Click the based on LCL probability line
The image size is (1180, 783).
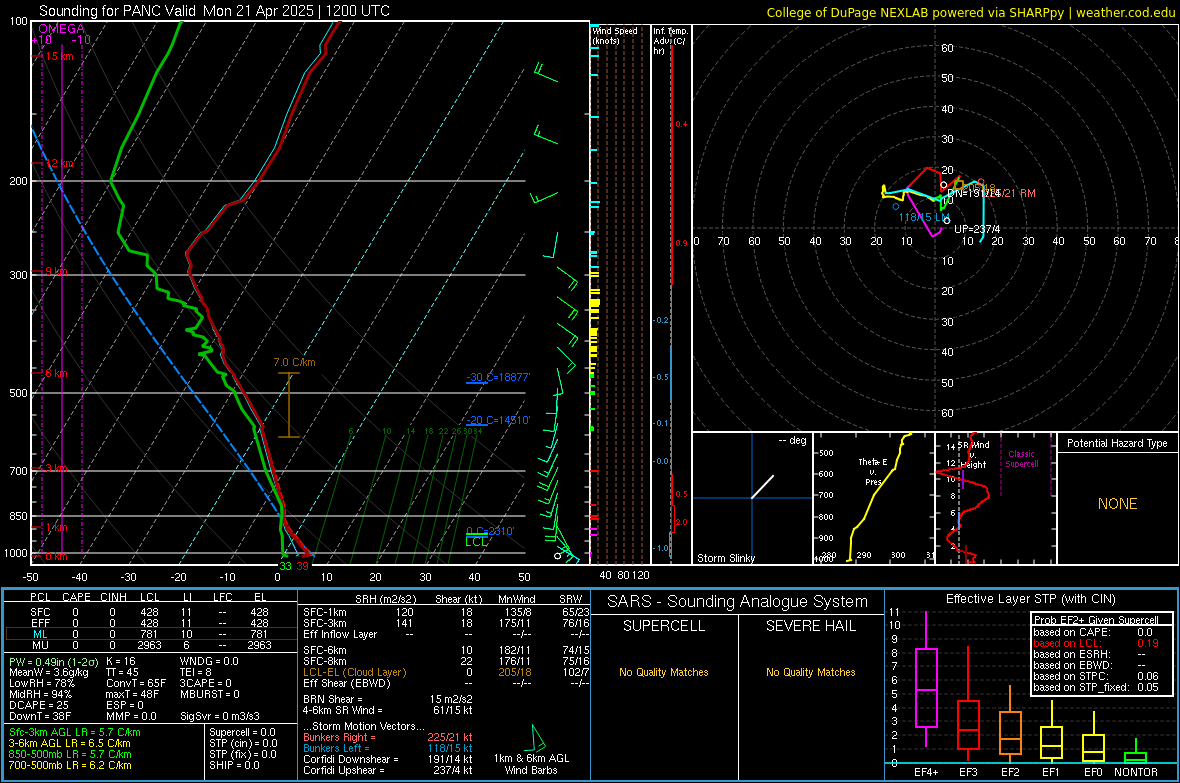(x=1096, y=643)
